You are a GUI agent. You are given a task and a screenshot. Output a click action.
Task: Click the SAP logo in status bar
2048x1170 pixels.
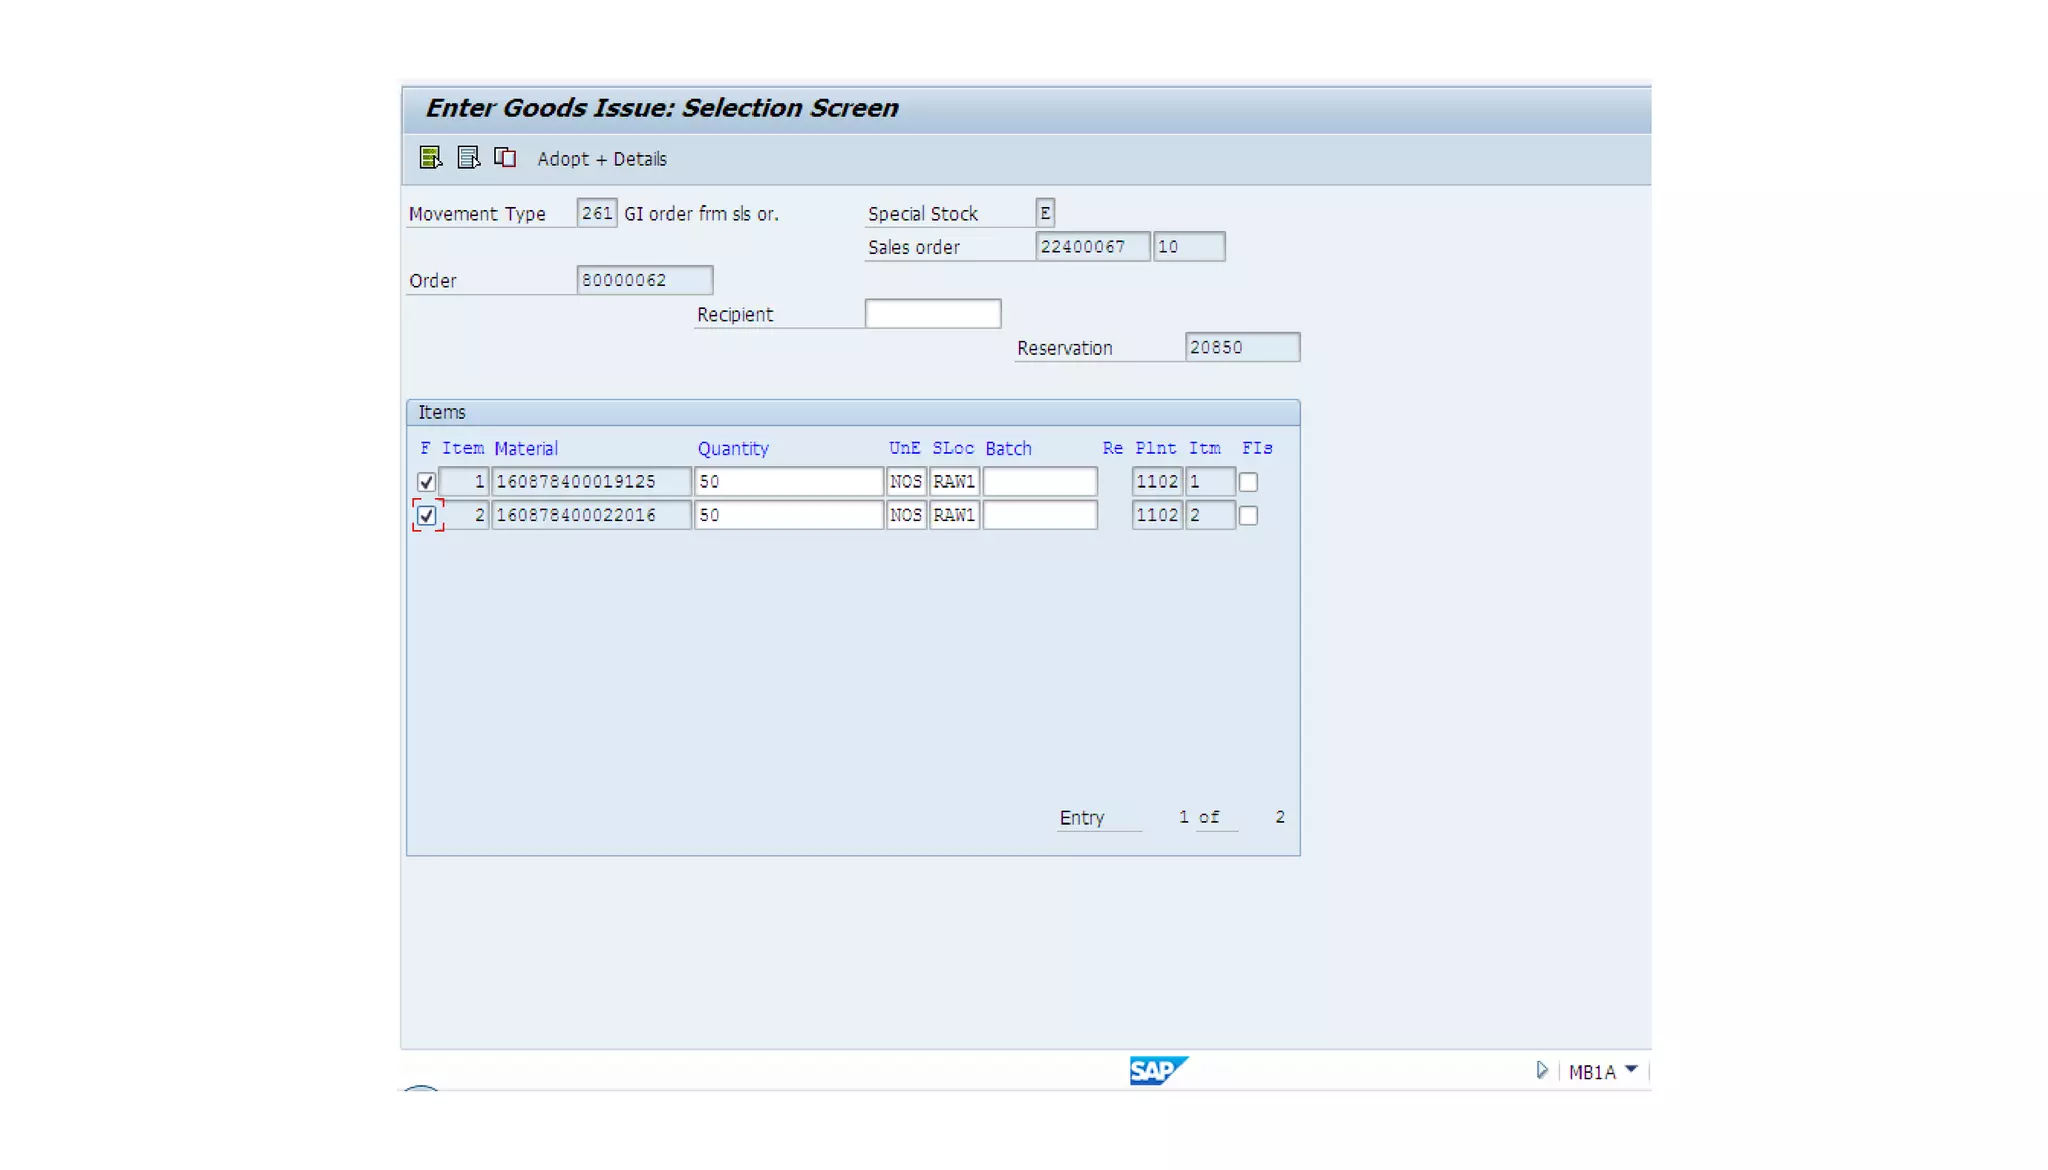click(1158, 1071)
